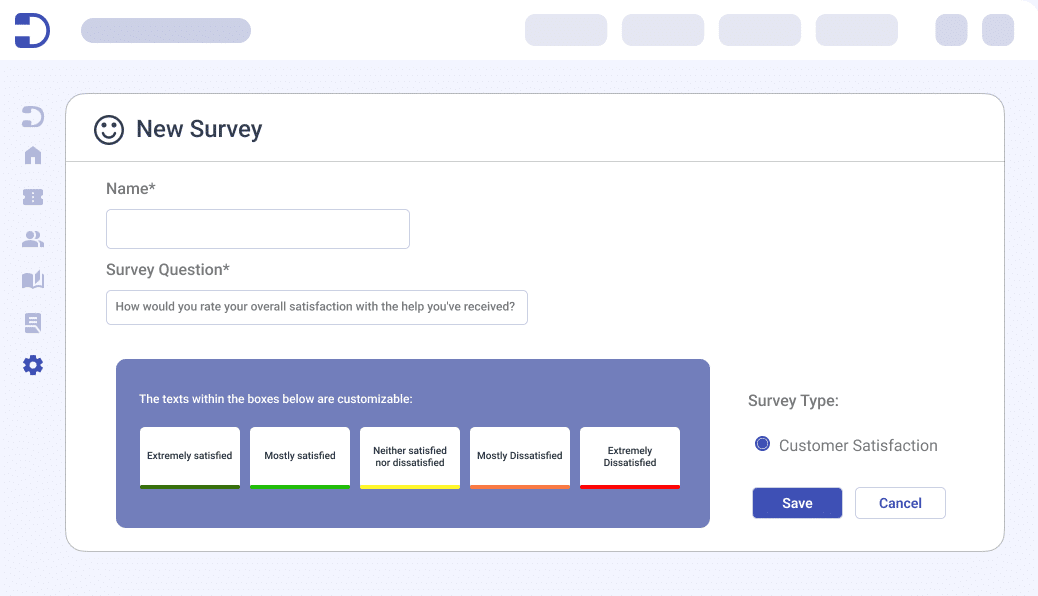1038x596 pixels.
Task: Open Settings gear icon in sidebar
Action: tap(33, 365)
